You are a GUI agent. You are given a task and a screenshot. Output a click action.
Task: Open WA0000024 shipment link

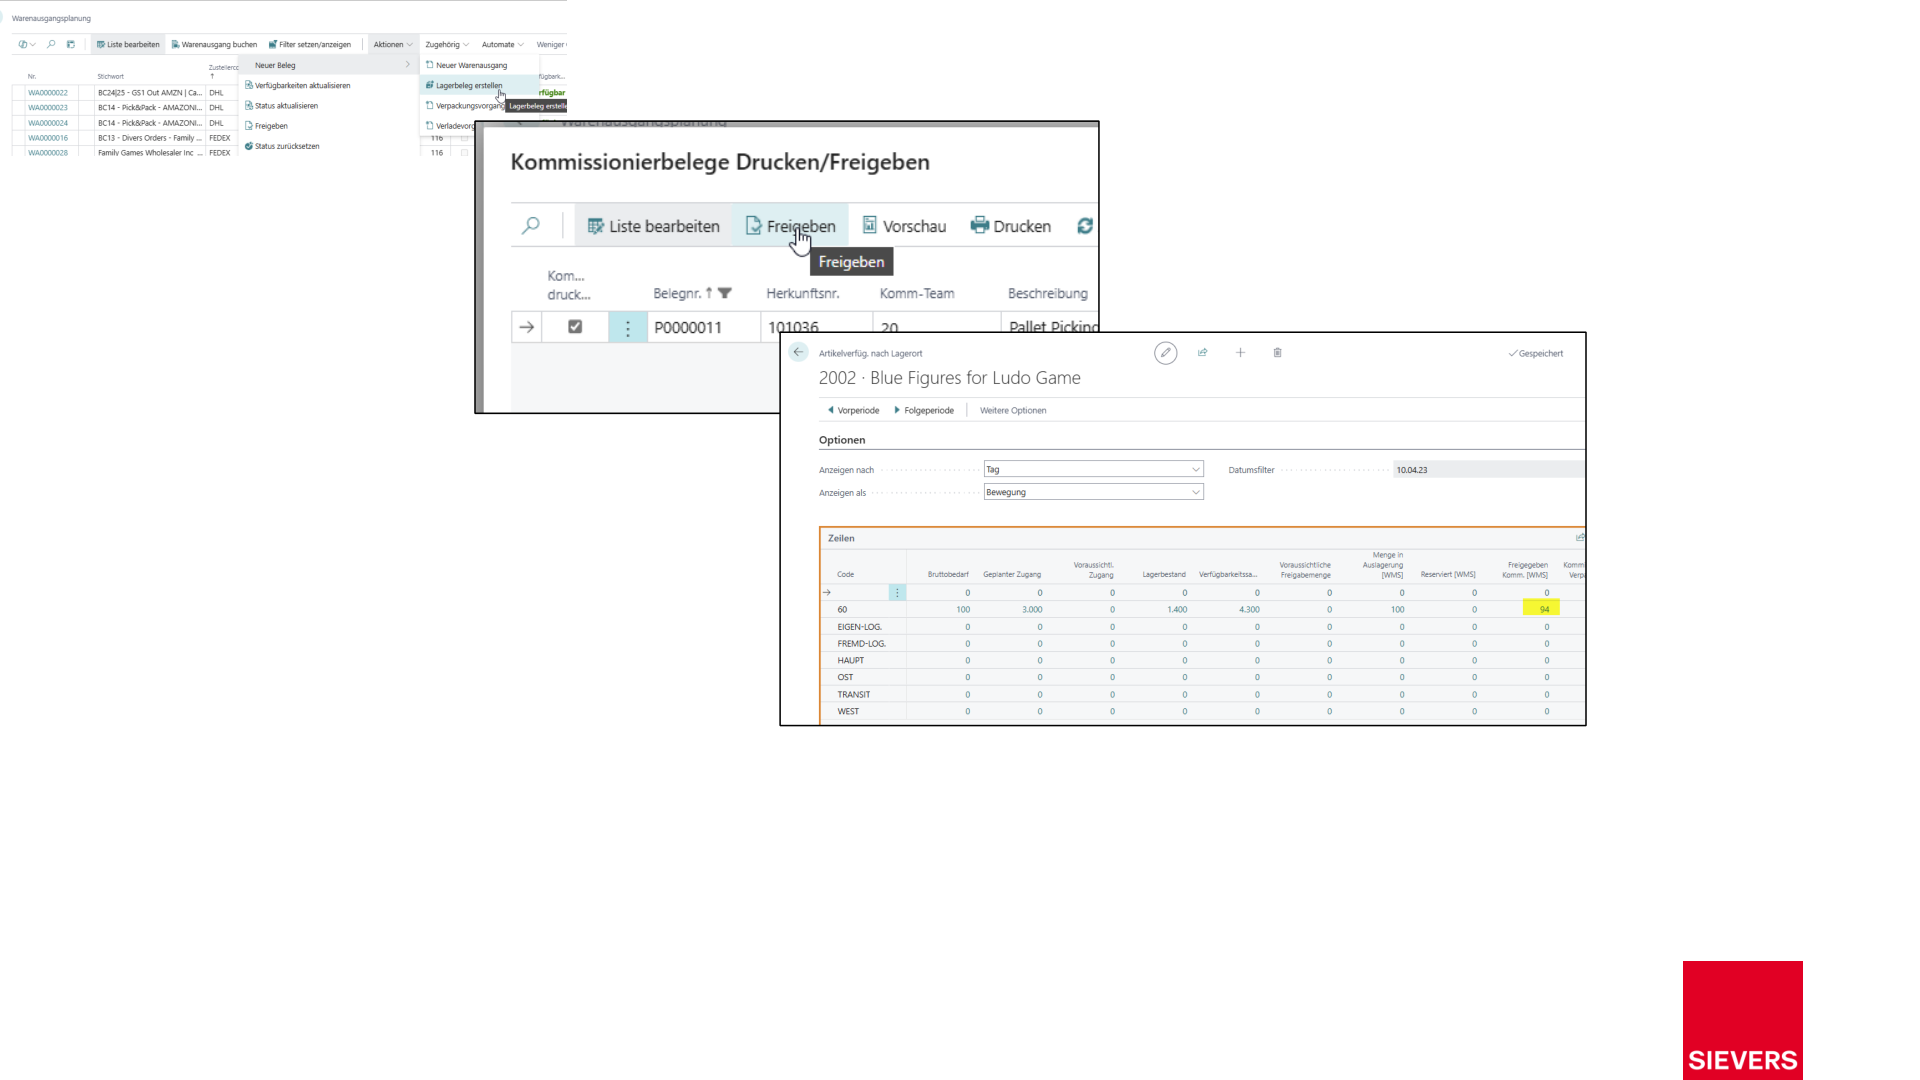pyautogui.click(x=48, y=123)
